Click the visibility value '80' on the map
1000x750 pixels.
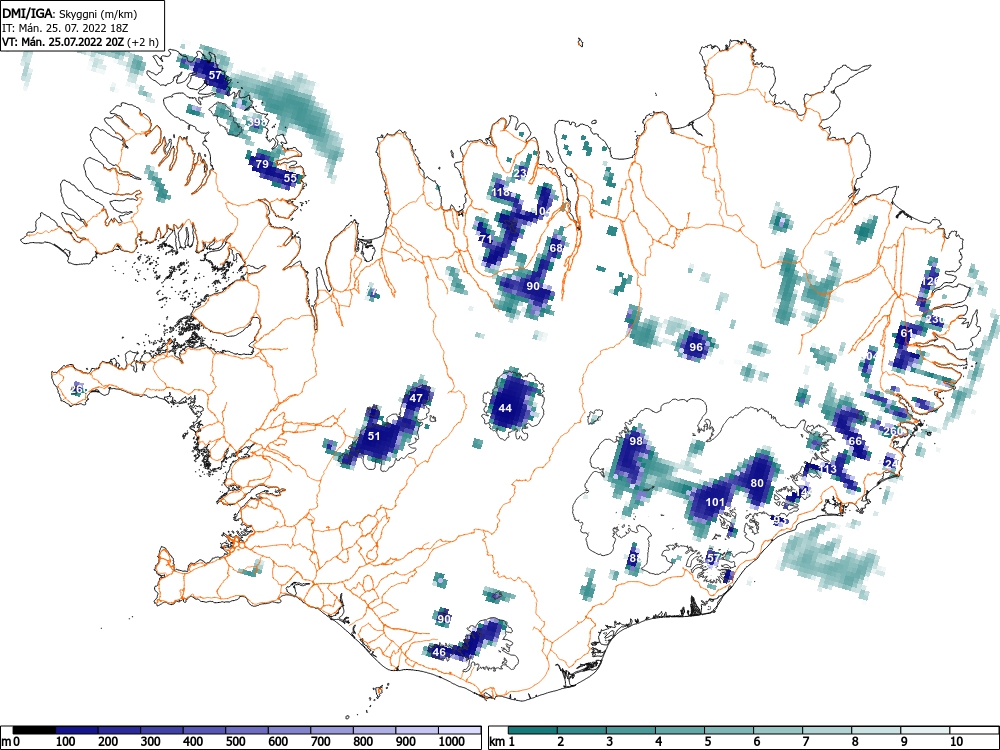click(757, 483)
